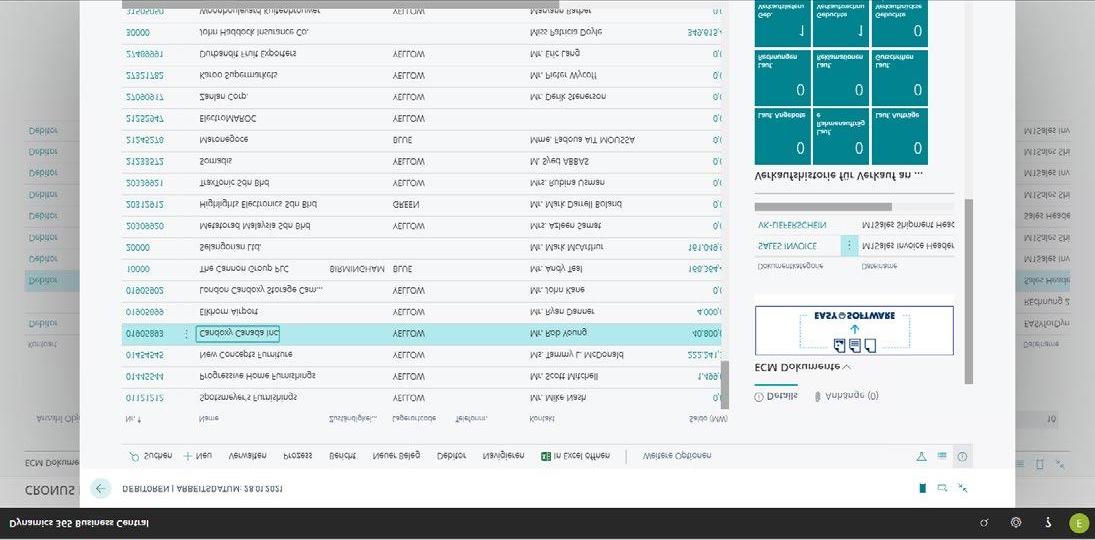Click the BIRMINGHAM cell

(x=357, y=269)
